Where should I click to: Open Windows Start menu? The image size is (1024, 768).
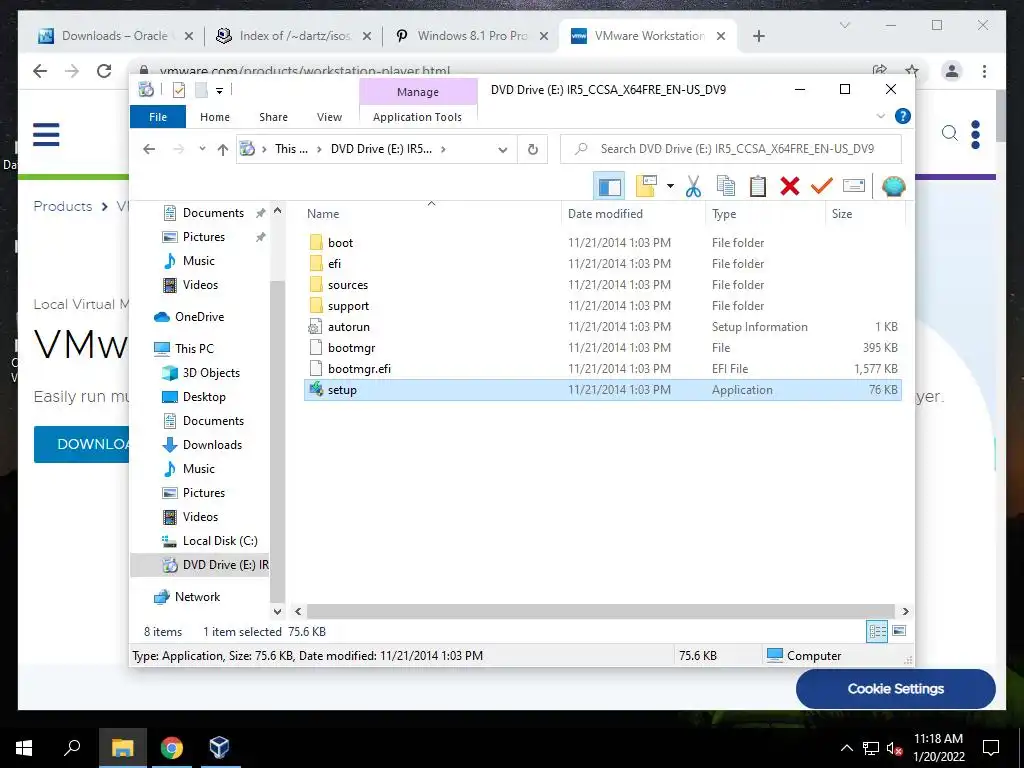point(24,748)
